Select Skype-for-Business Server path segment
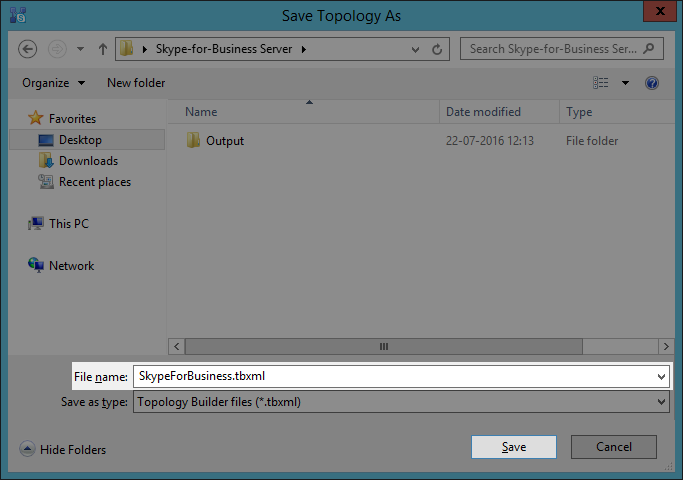The image size is (683, 480). (x=224, y=49)
